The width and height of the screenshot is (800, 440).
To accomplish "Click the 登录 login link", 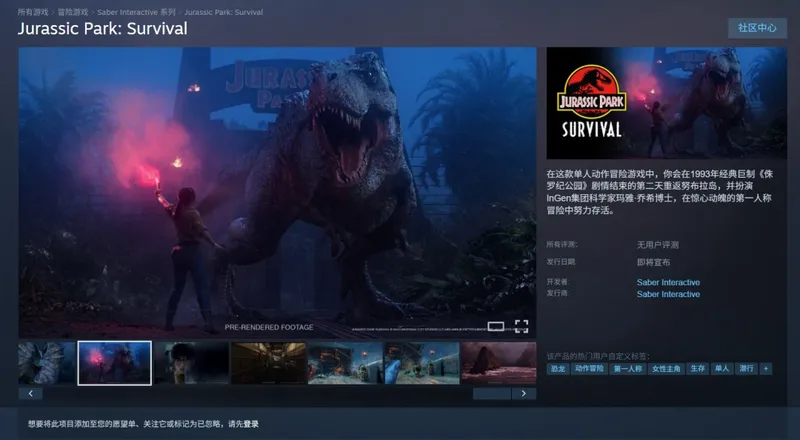I will (x=251, y=424).
